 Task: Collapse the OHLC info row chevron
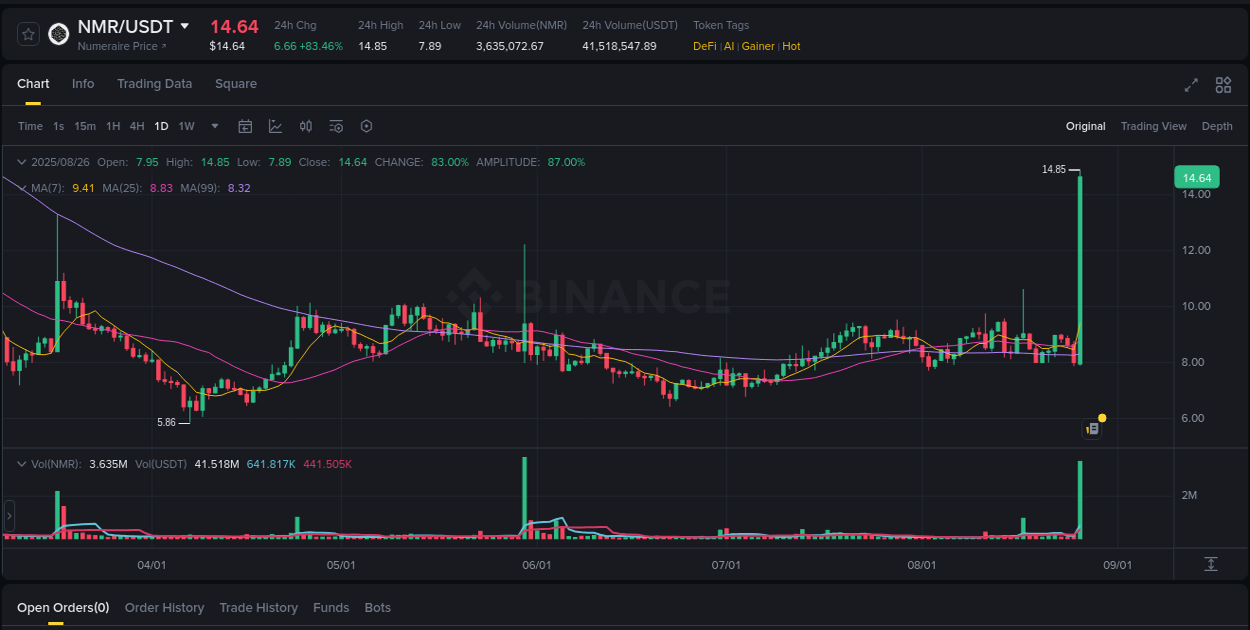tap(21, 161)
